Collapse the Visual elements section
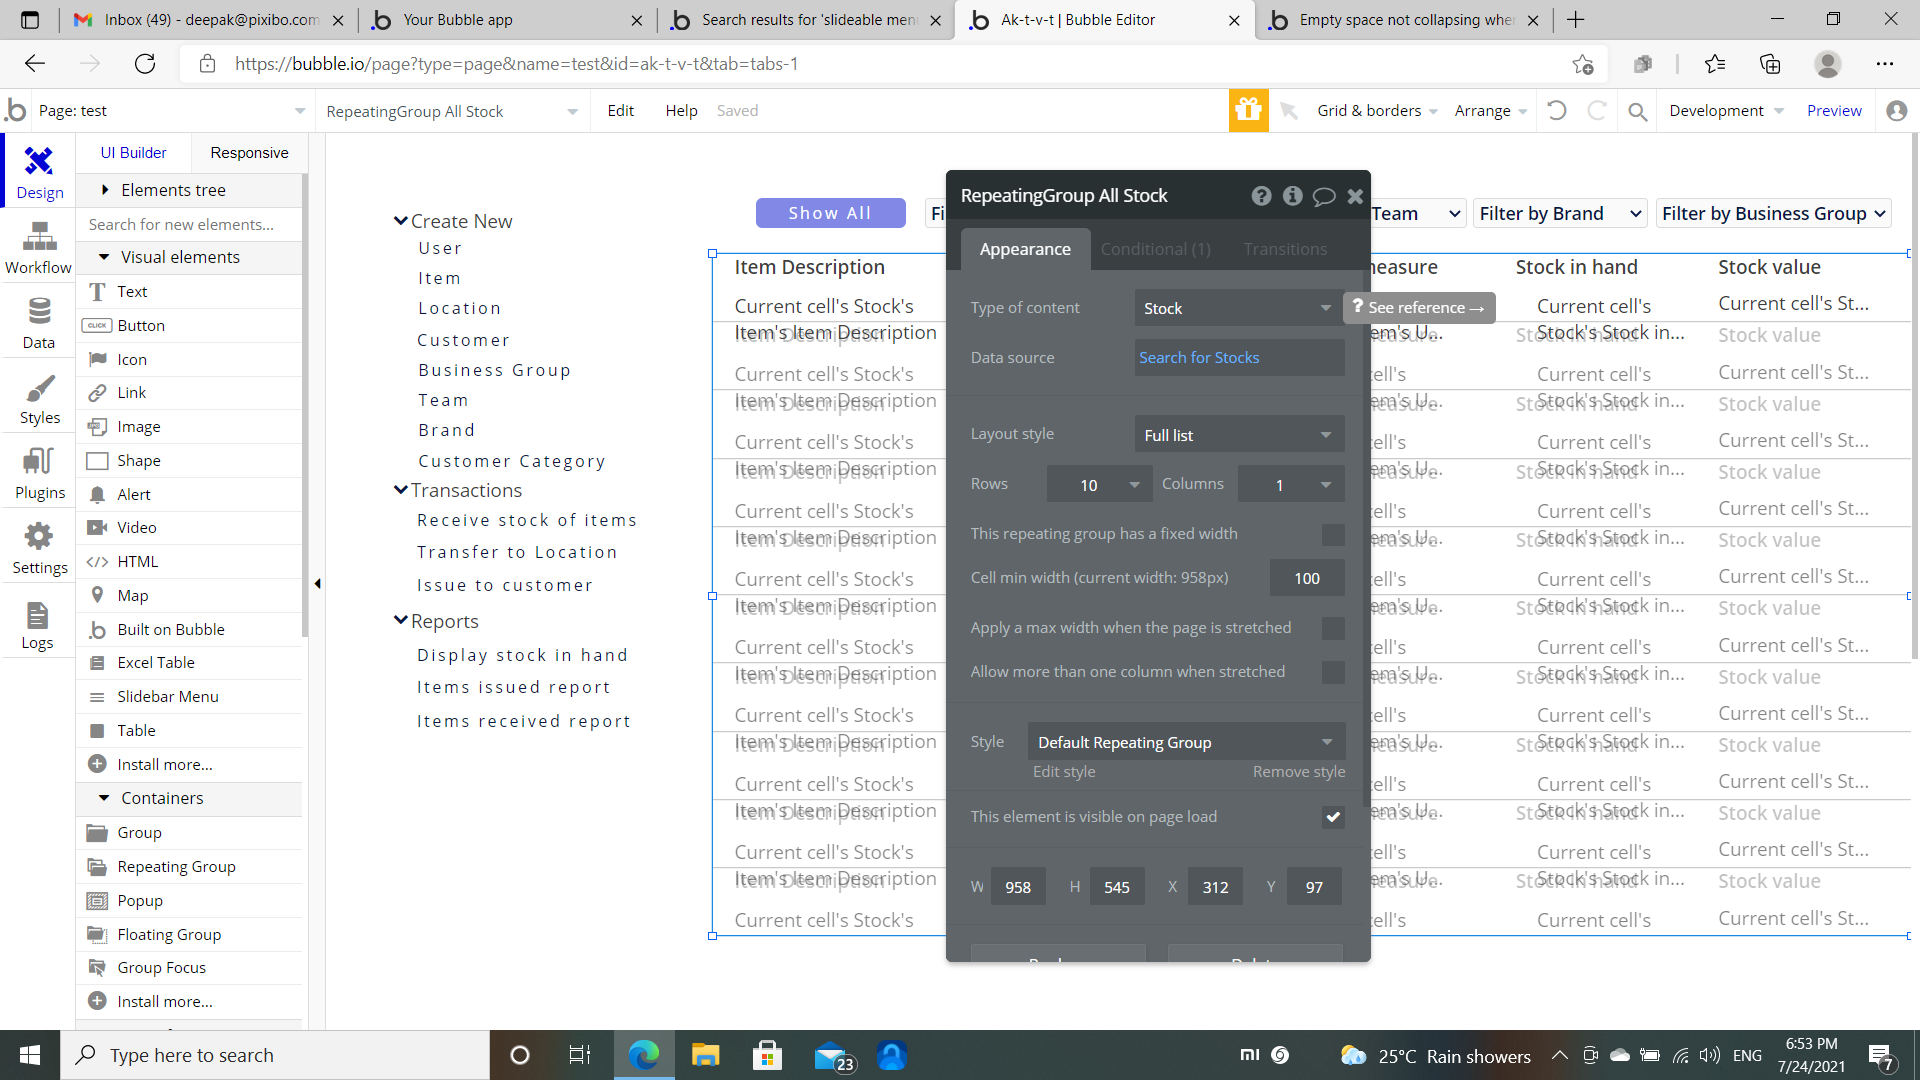Screen dimensions: 1920x1080 104,257
